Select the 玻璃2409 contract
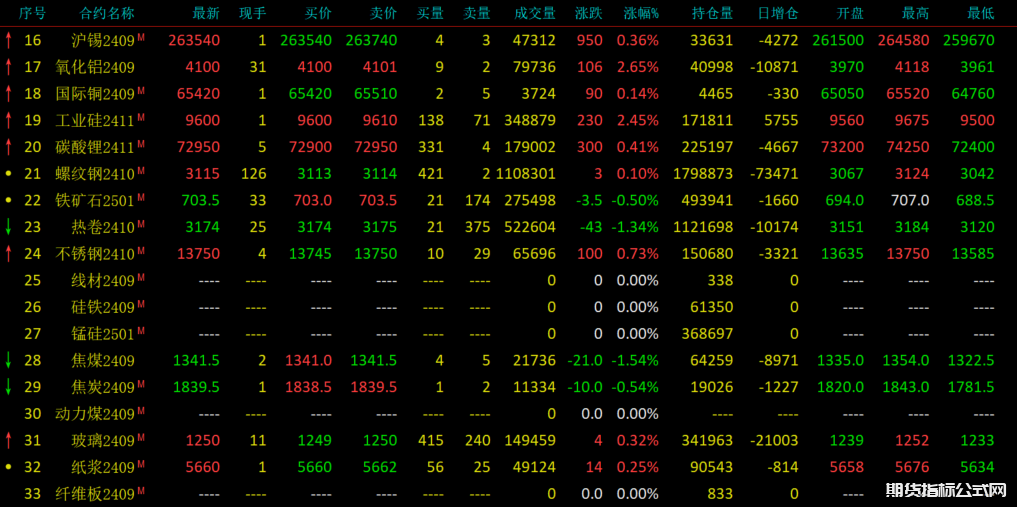 click(x=103, y=440)
